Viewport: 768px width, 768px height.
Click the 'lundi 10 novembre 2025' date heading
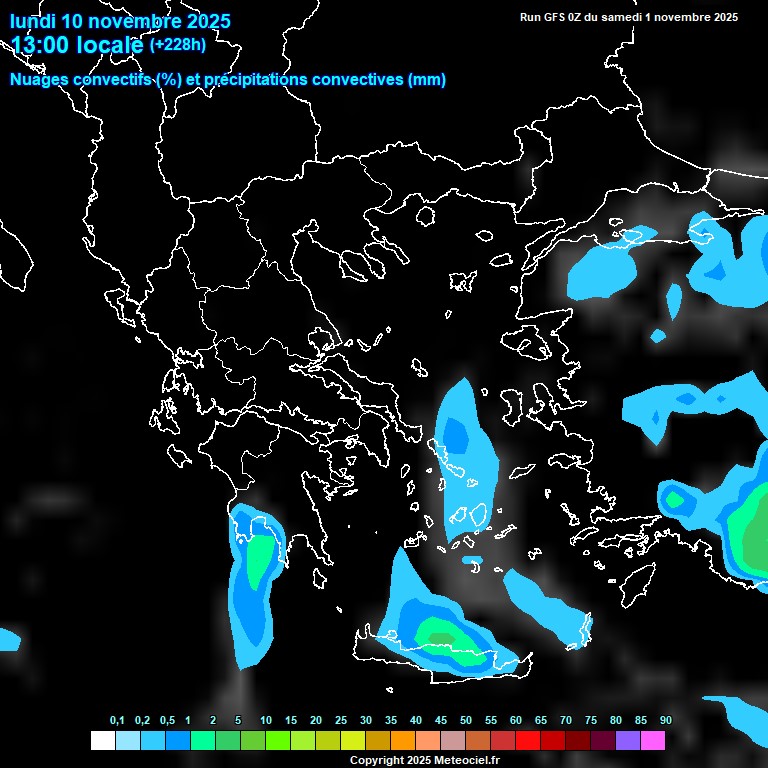[120, 21]
